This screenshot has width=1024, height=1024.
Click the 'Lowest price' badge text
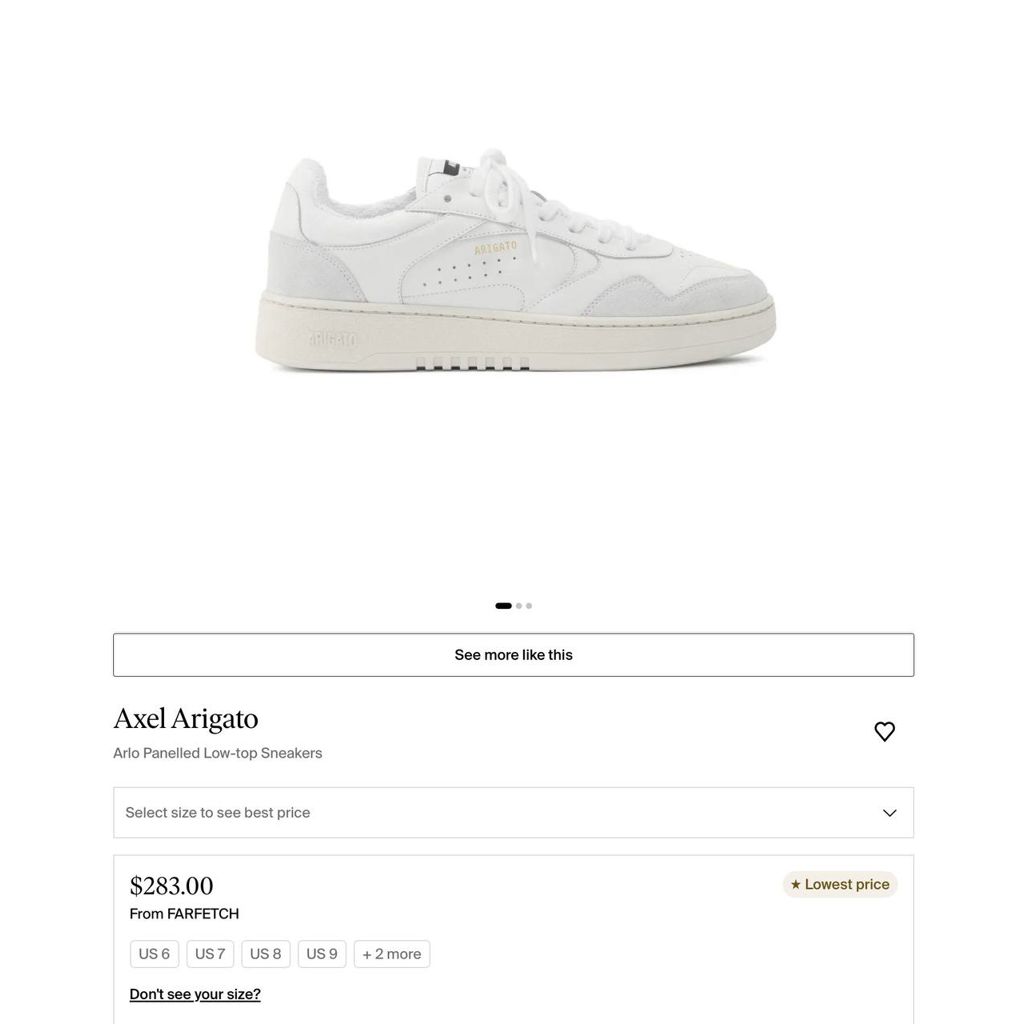click(x=847, y=884)
